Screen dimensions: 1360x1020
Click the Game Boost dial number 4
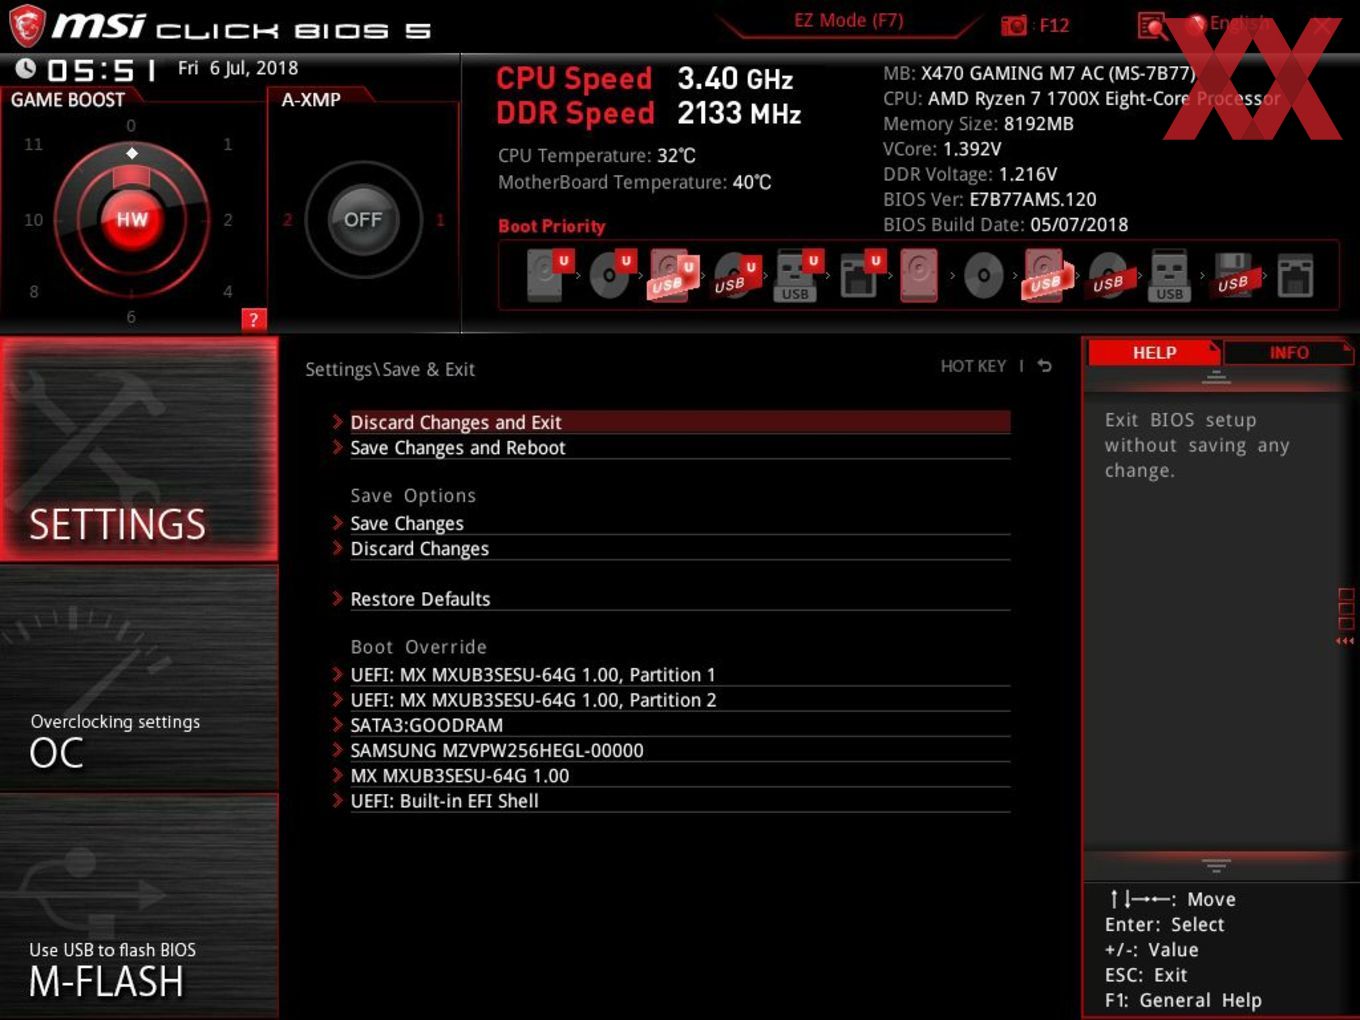228,292
